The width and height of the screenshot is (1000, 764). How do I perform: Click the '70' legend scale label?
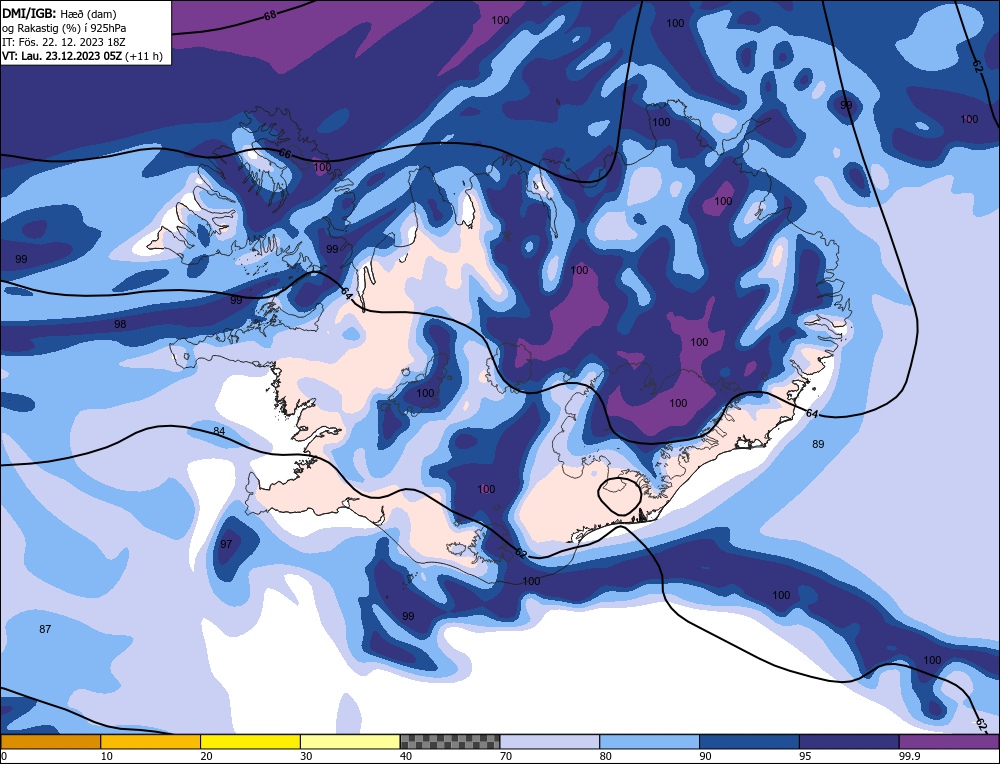(506, 756)
